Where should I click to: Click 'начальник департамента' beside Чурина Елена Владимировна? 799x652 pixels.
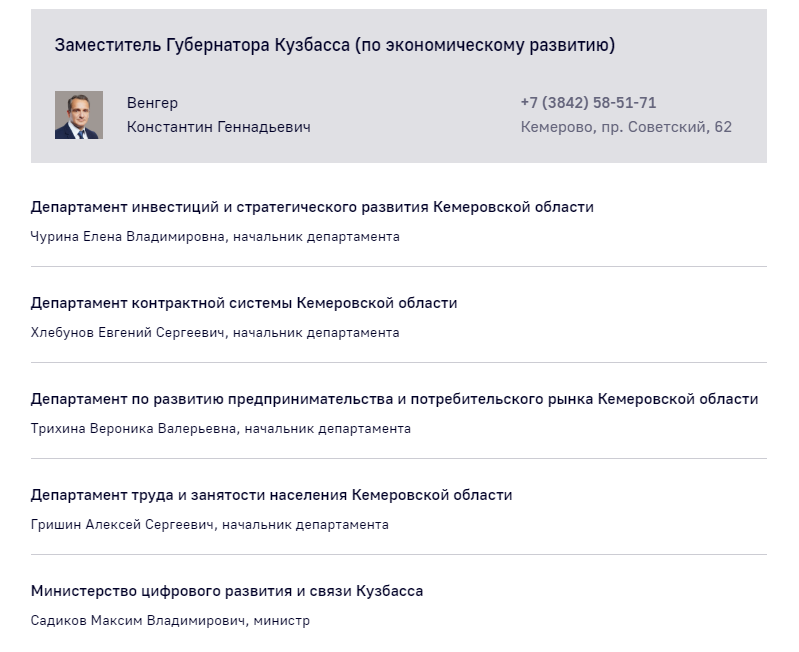(x=316, y=237)
